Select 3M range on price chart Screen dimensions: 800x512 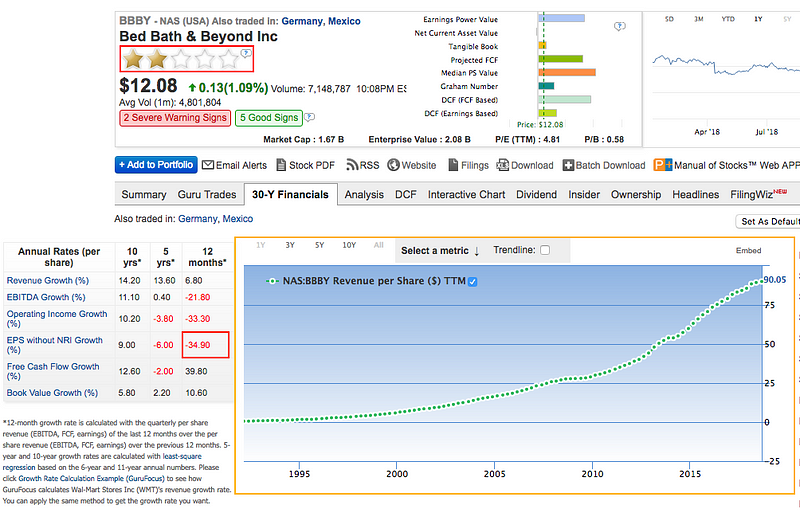pyautogui.click(x=698, y=19)
